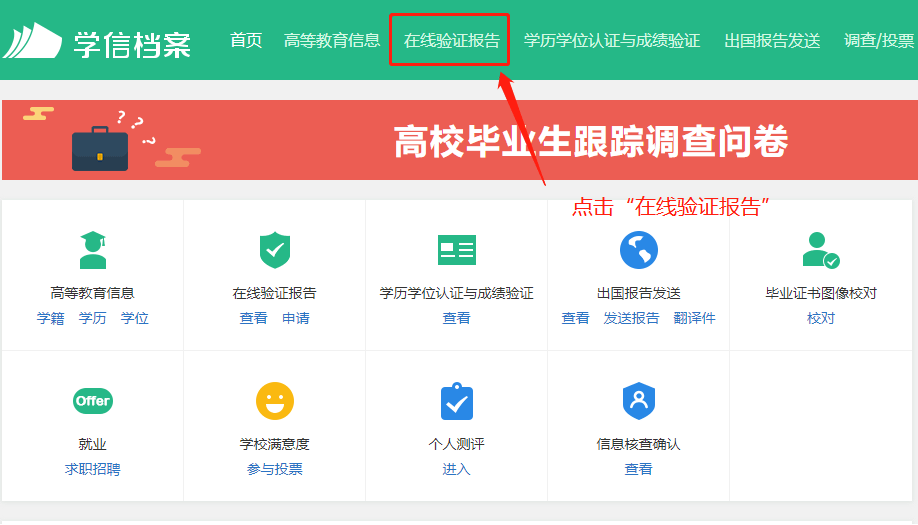Select 在线验证报告 in the top navigation

452,41
